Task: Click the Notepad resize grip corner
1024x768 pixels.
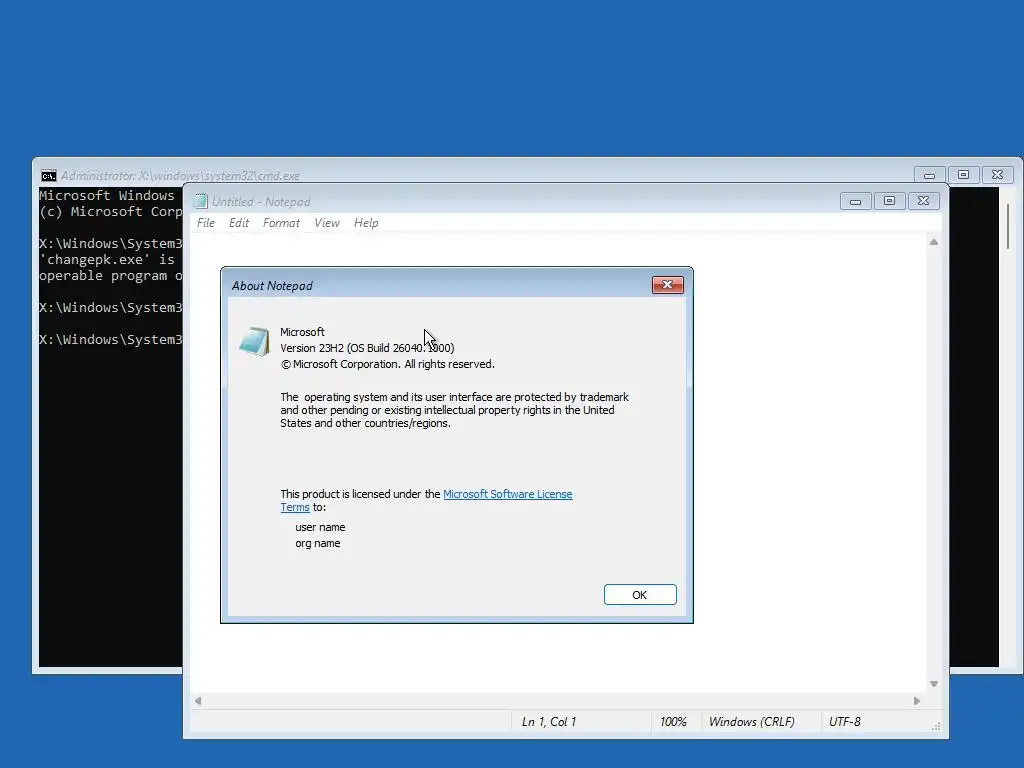Action: (936, 726)
